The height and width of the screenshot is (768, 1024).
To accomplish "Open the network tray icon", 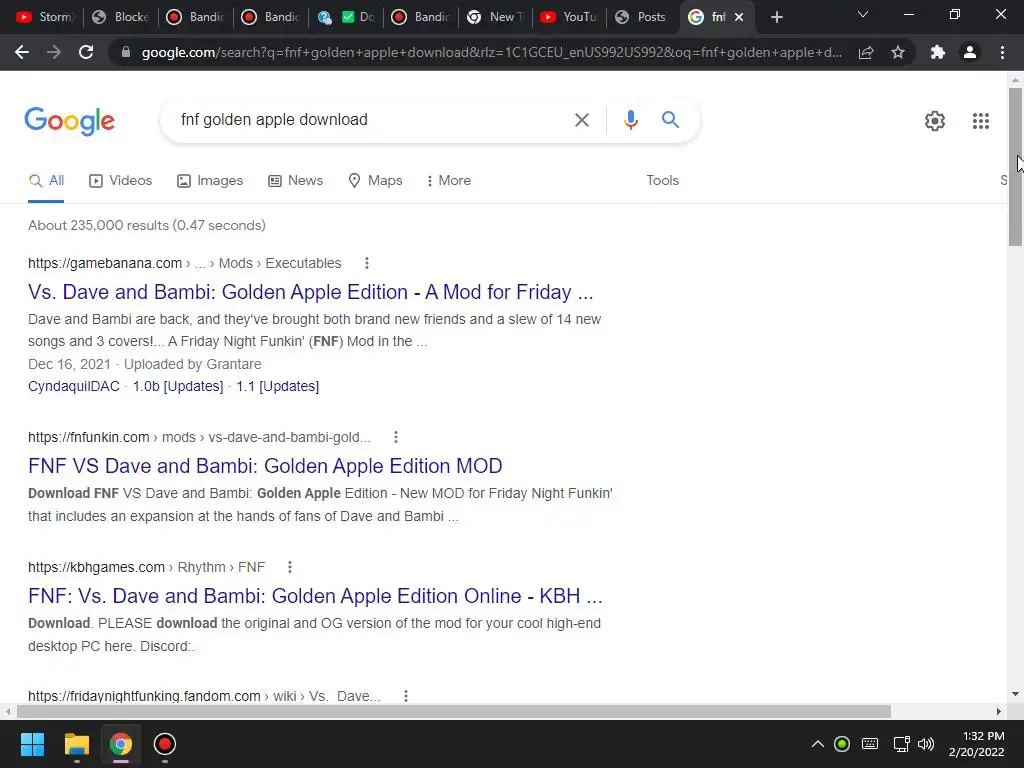I will click(x=901, y=744).
